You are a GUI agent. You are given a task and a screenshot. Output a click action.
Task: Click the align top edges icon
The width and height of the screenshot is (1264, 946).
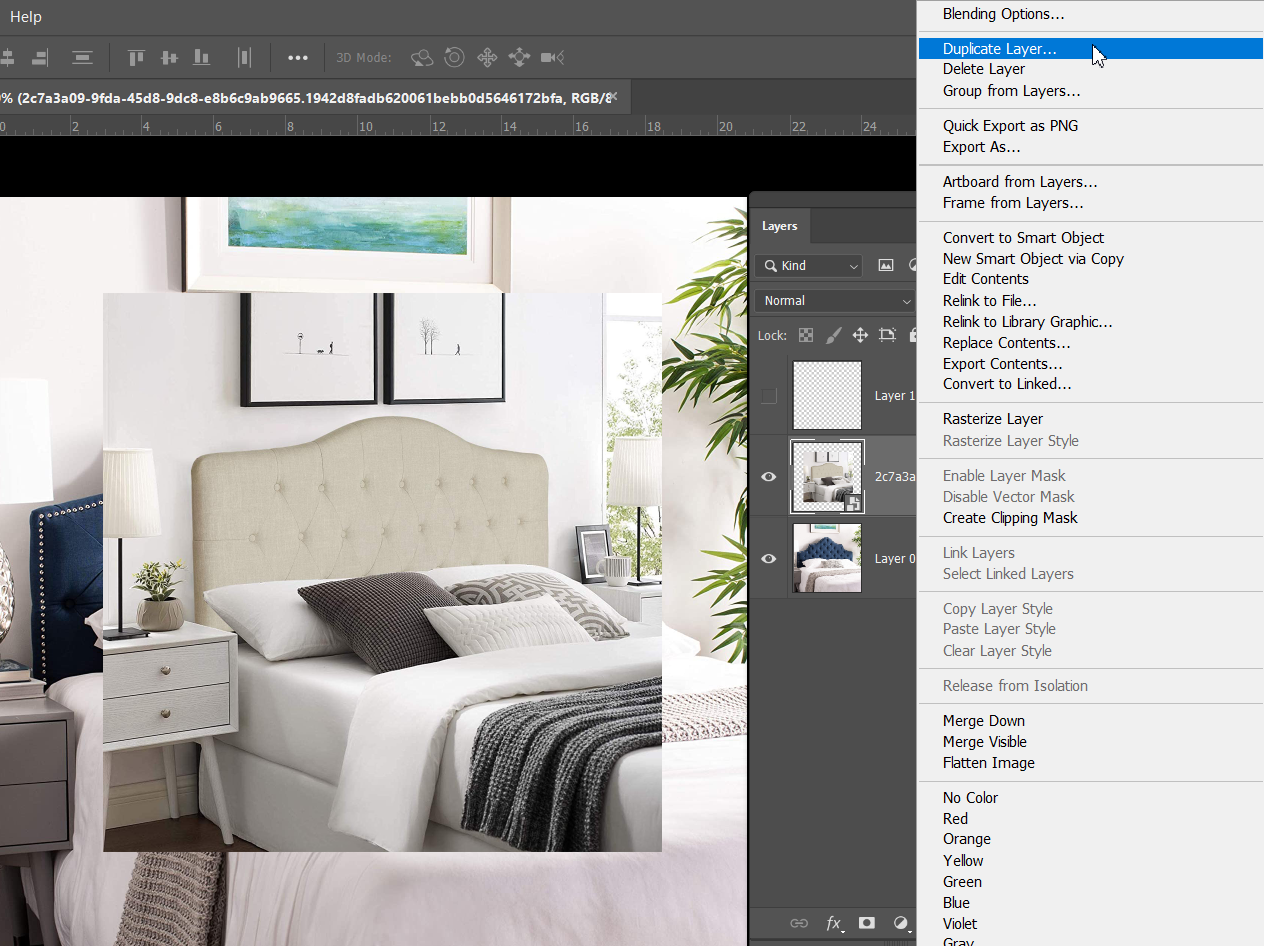[137, 57]
